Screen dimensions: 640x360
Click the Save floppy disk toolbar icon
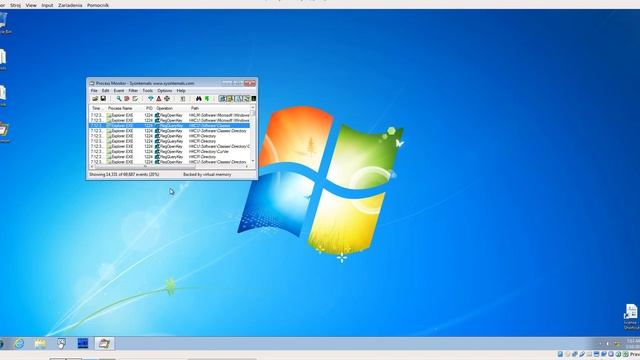[103, 98]
